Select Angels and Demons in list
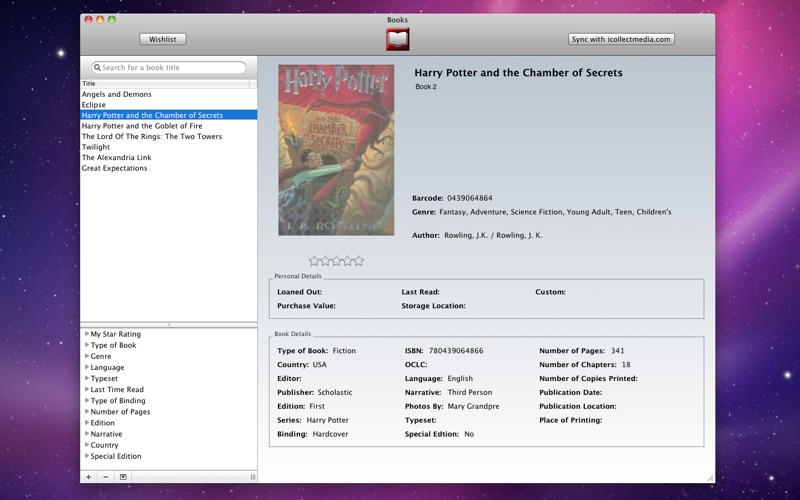The image size is (800, 500). click(x=168, y=94)
